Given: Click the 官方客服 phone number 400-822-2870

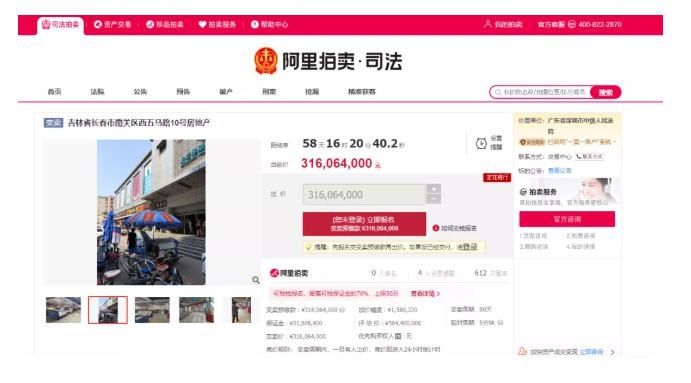Looking at the screenshot, I should pyautogui.click(x=600, y=25).
